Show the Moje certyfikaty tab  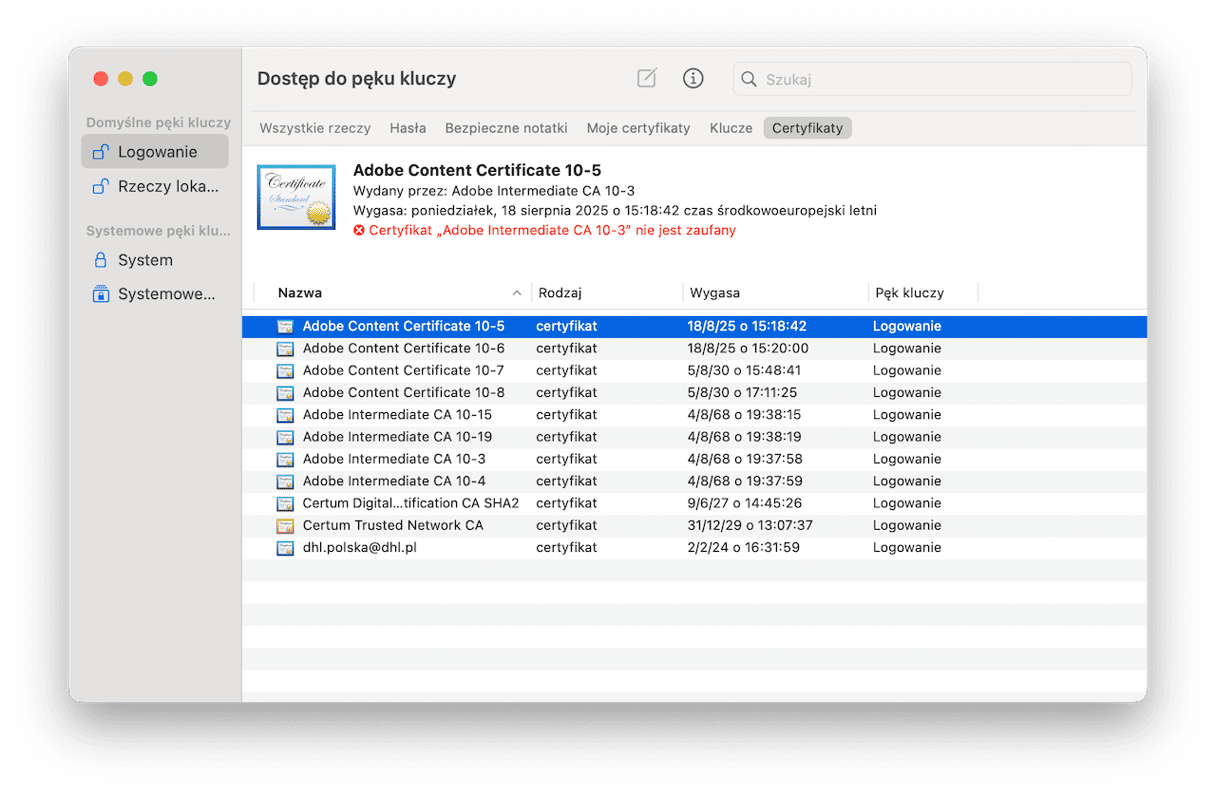[x=639, y=128]
